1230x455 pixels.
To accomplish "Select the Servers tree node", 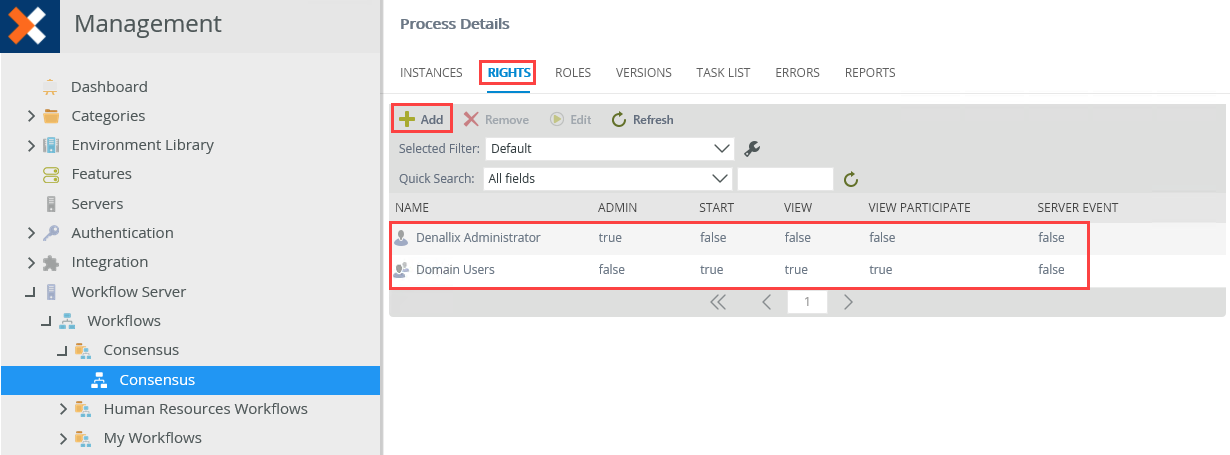I will click(x=97, y=203).
